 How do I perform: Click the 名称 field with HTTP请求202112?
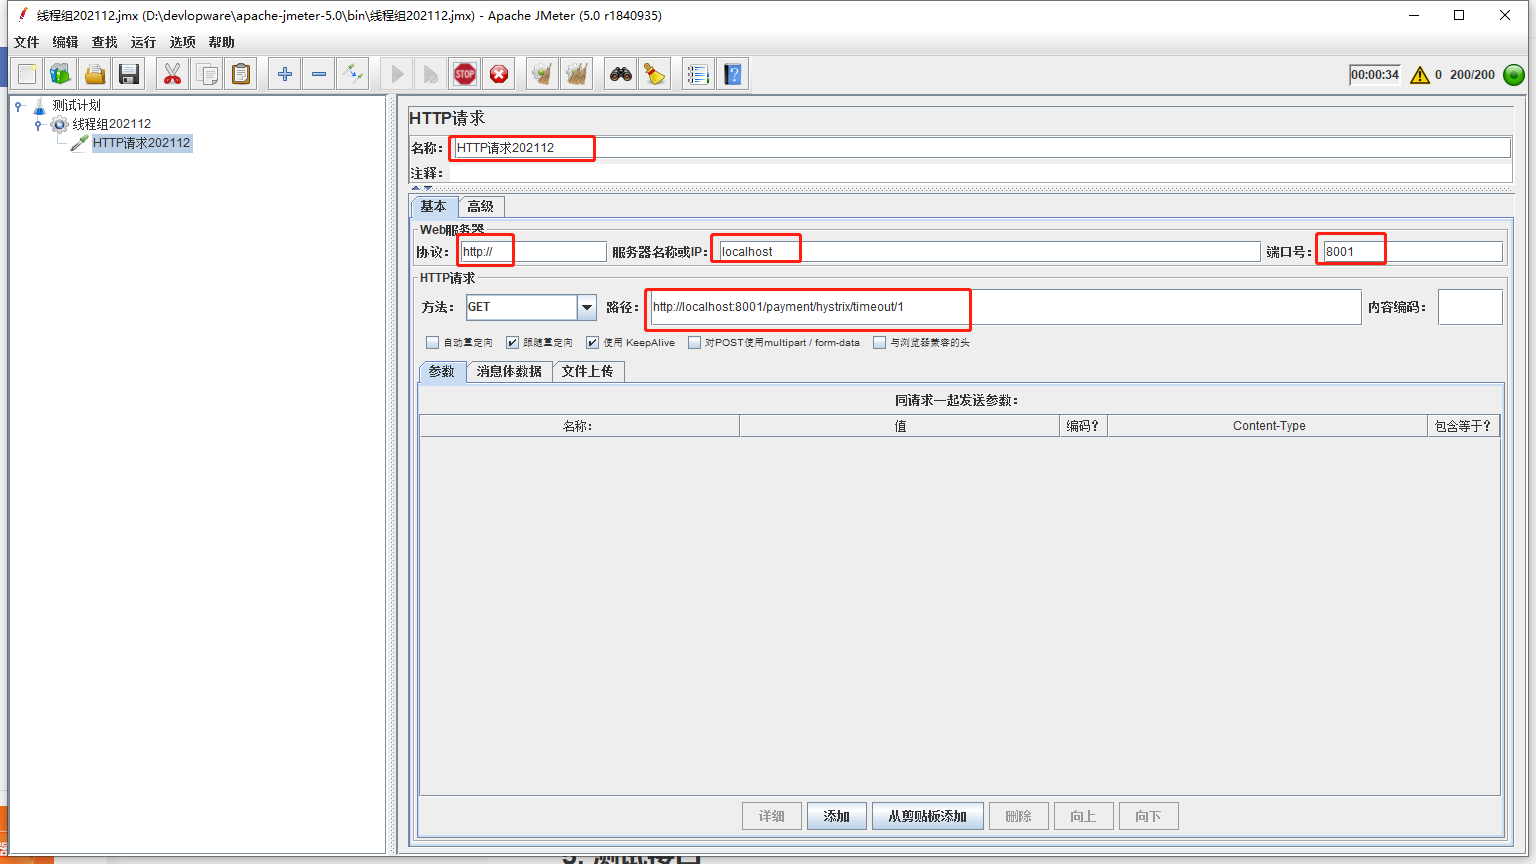(980, 148)
